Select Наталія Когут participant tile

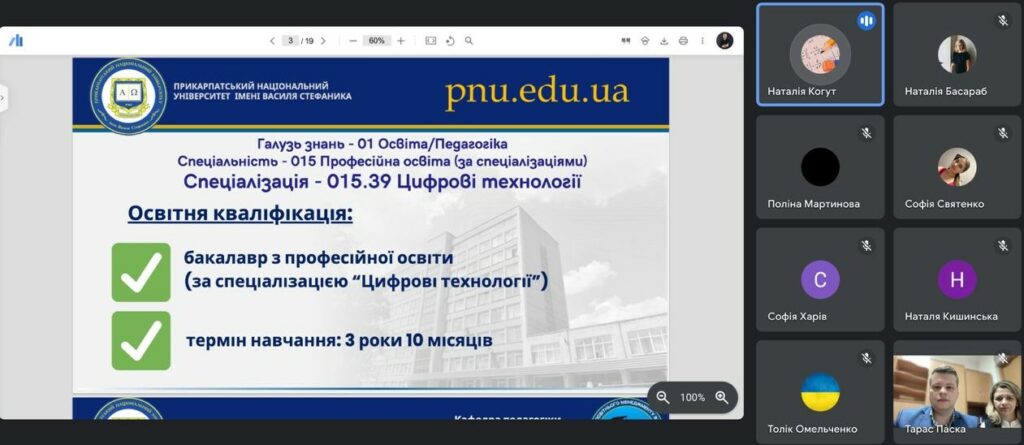(820, 54)
